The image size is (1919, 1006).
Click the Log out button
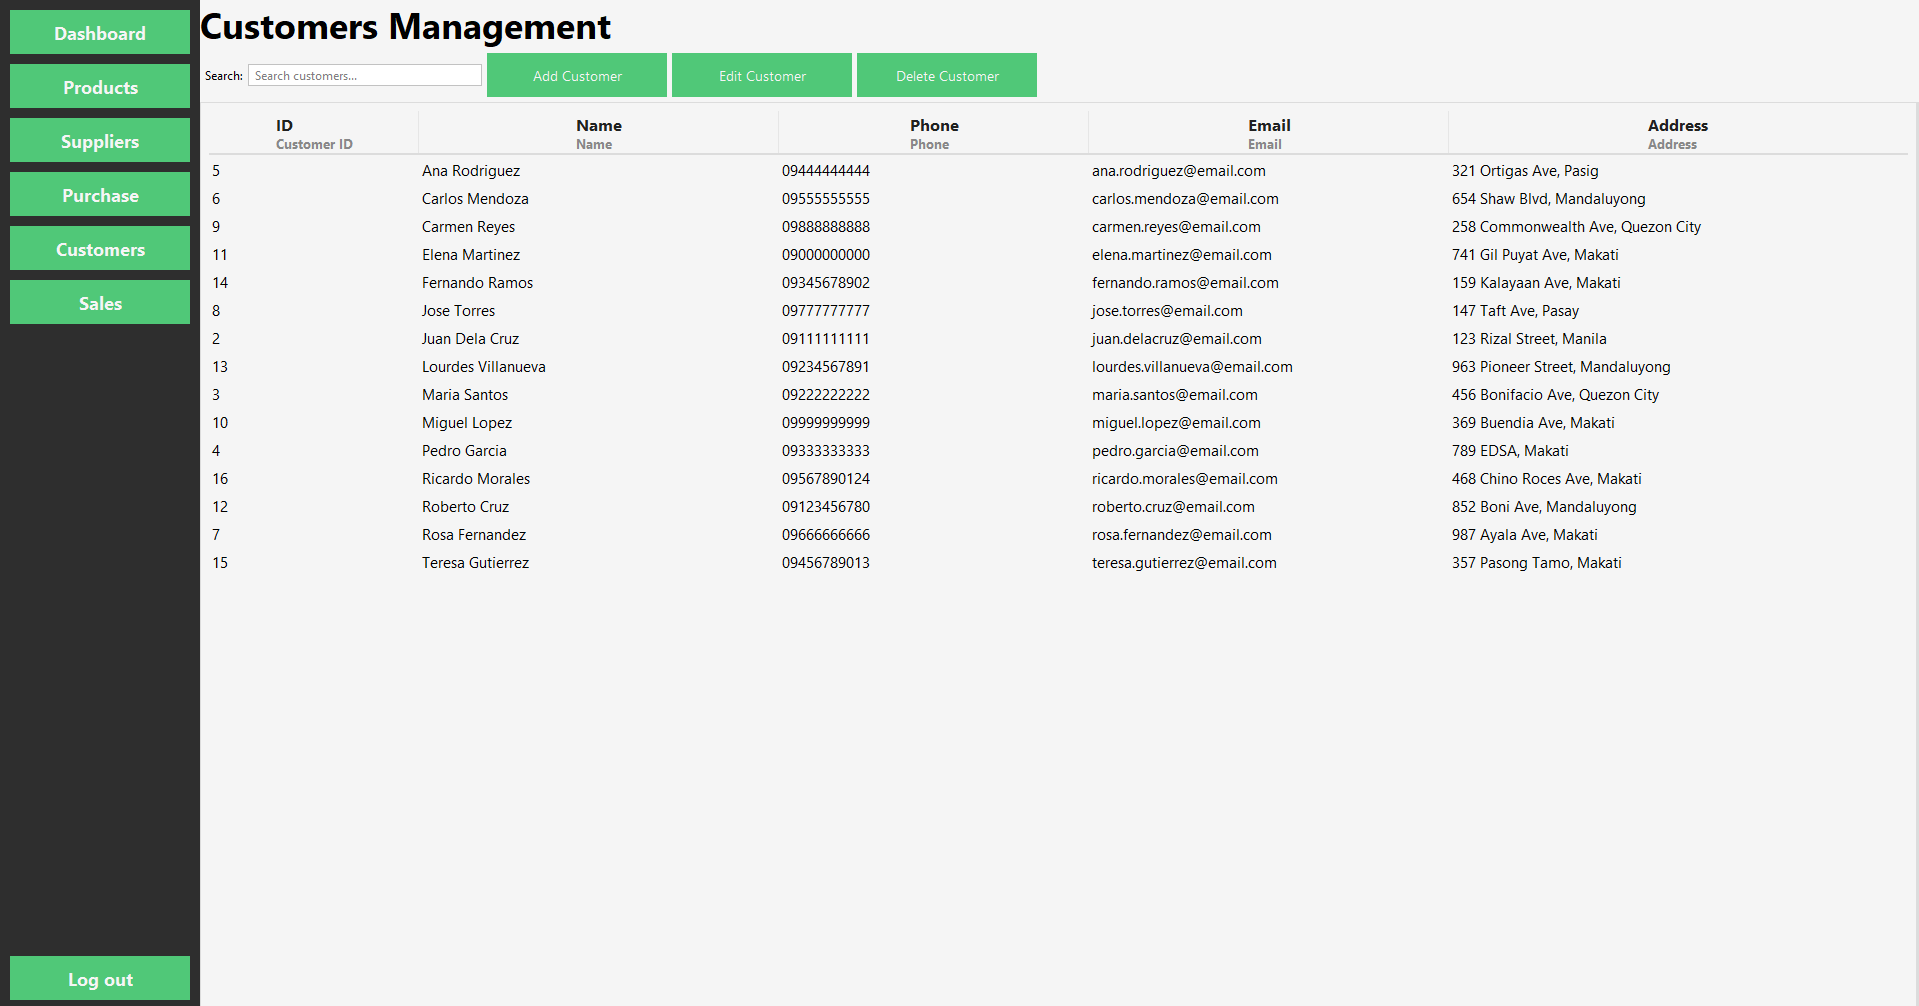coord(99,978)
